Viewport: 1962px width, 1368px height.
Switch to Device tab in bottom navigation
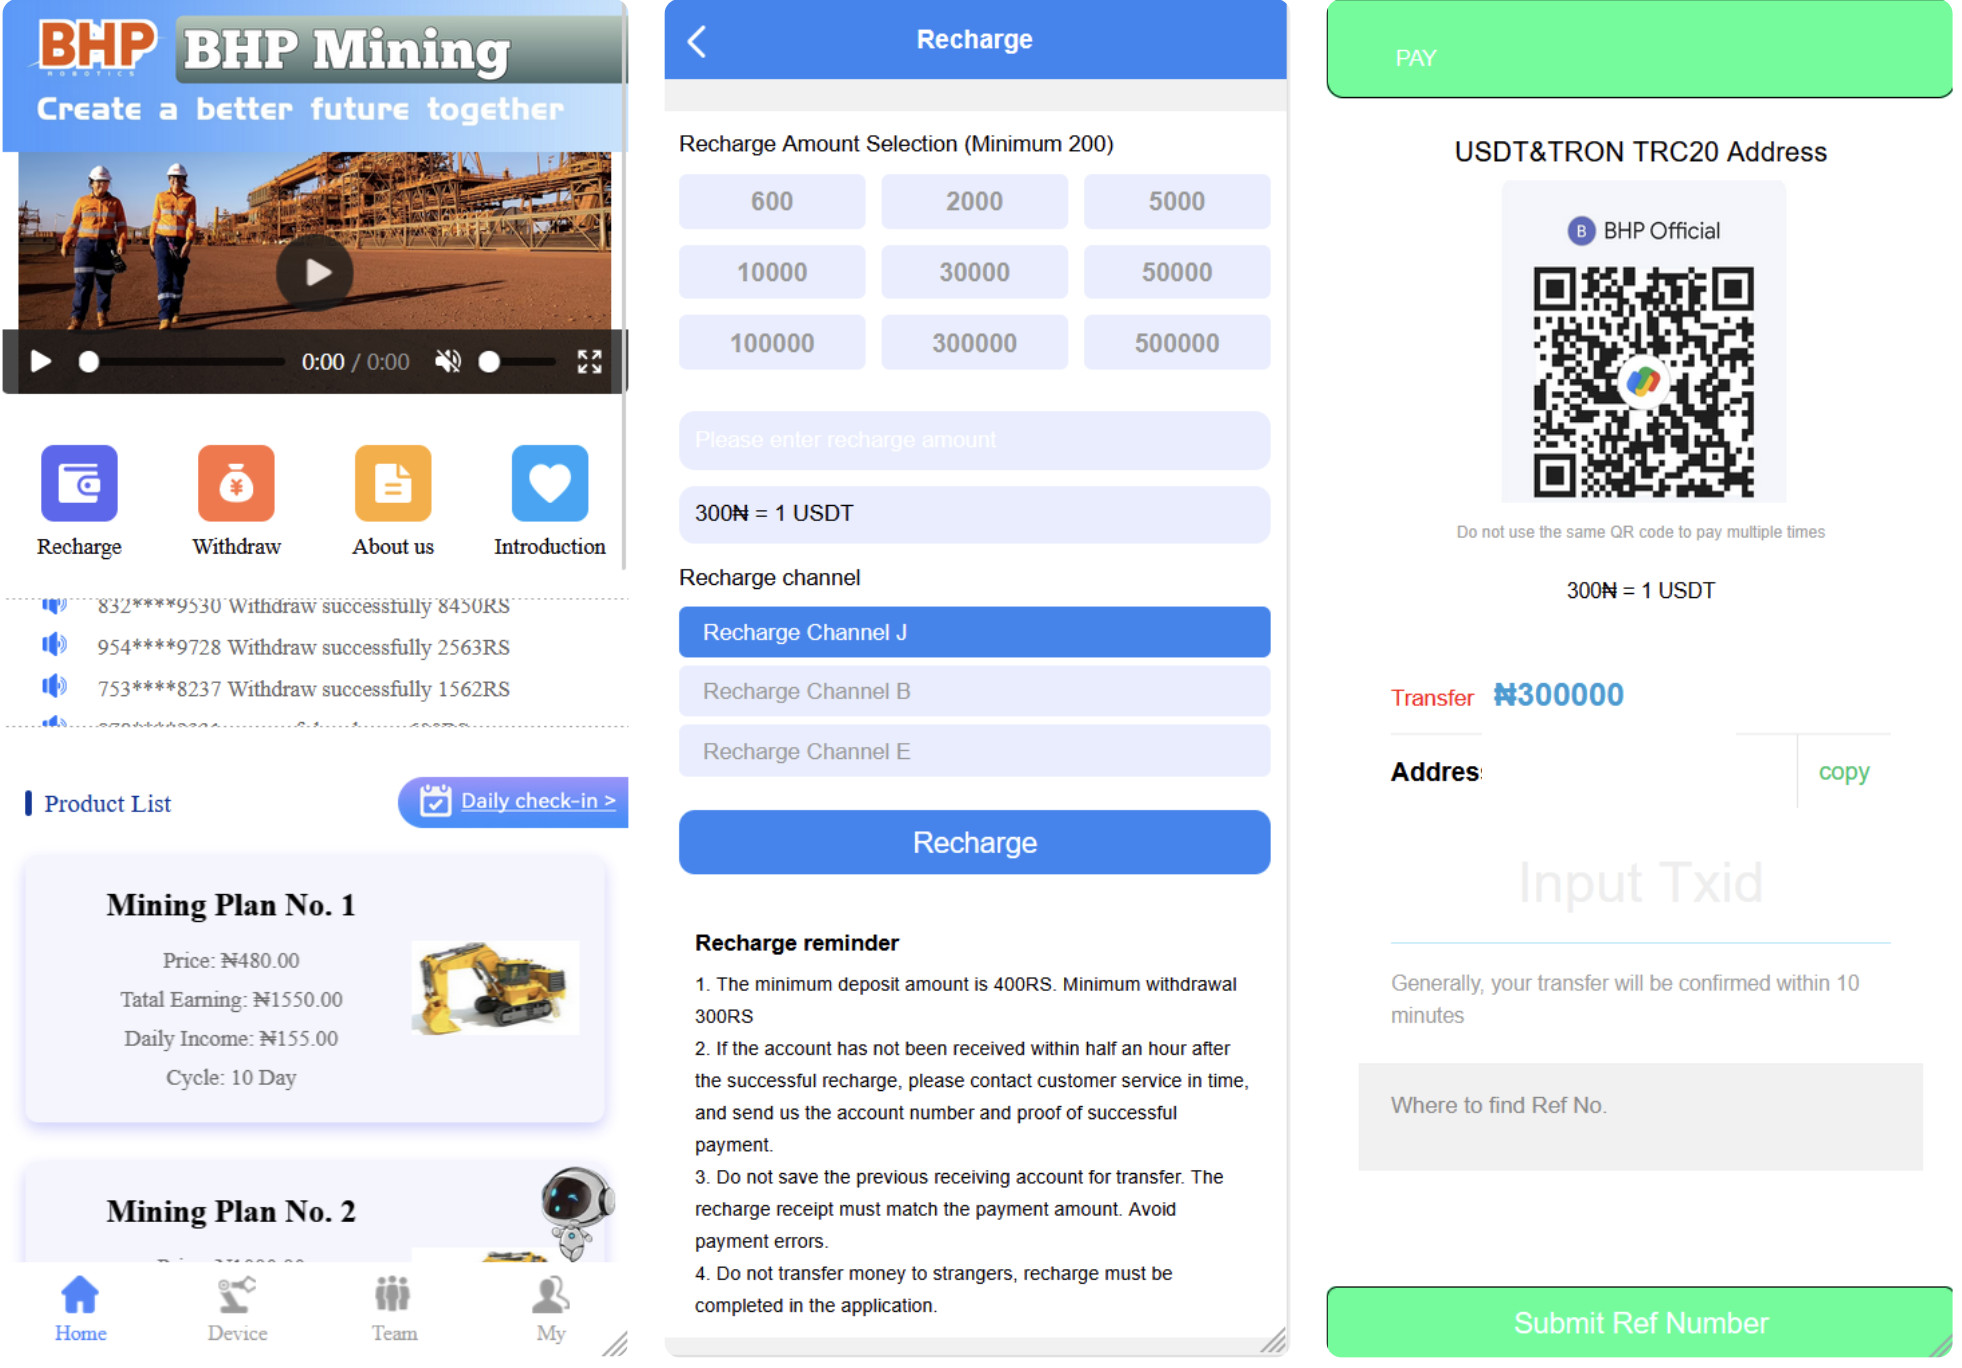point(237,1309)
